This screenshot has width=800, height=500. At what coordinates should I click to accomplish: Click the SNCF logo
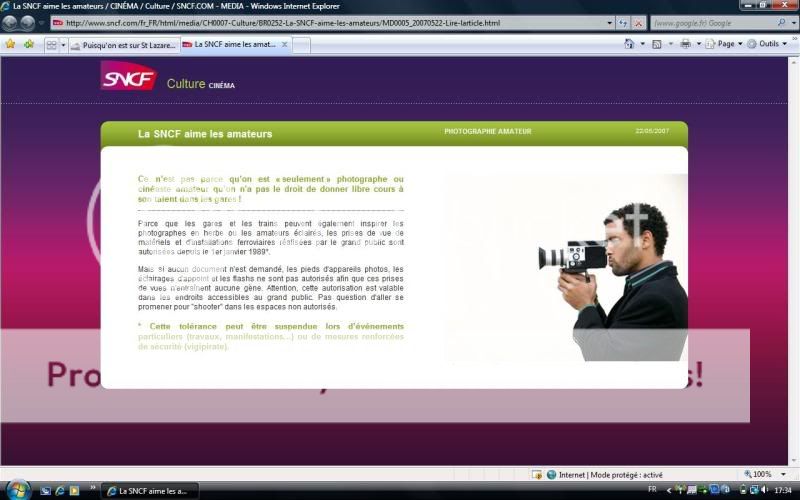coord(128,76)
